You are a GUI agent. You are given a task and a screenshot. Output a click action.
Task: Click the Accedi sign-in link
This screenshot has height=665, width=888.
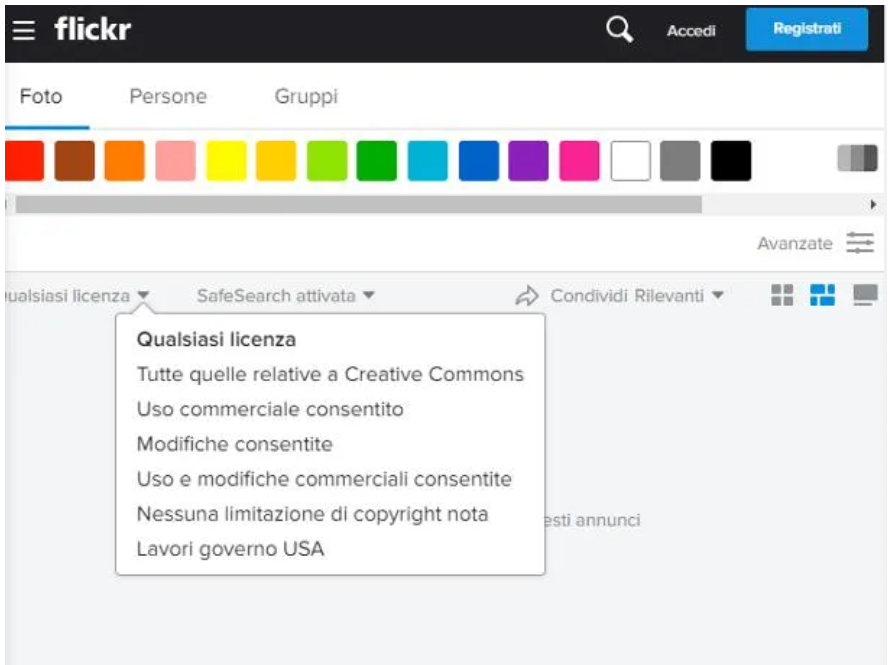pos(691,31)
